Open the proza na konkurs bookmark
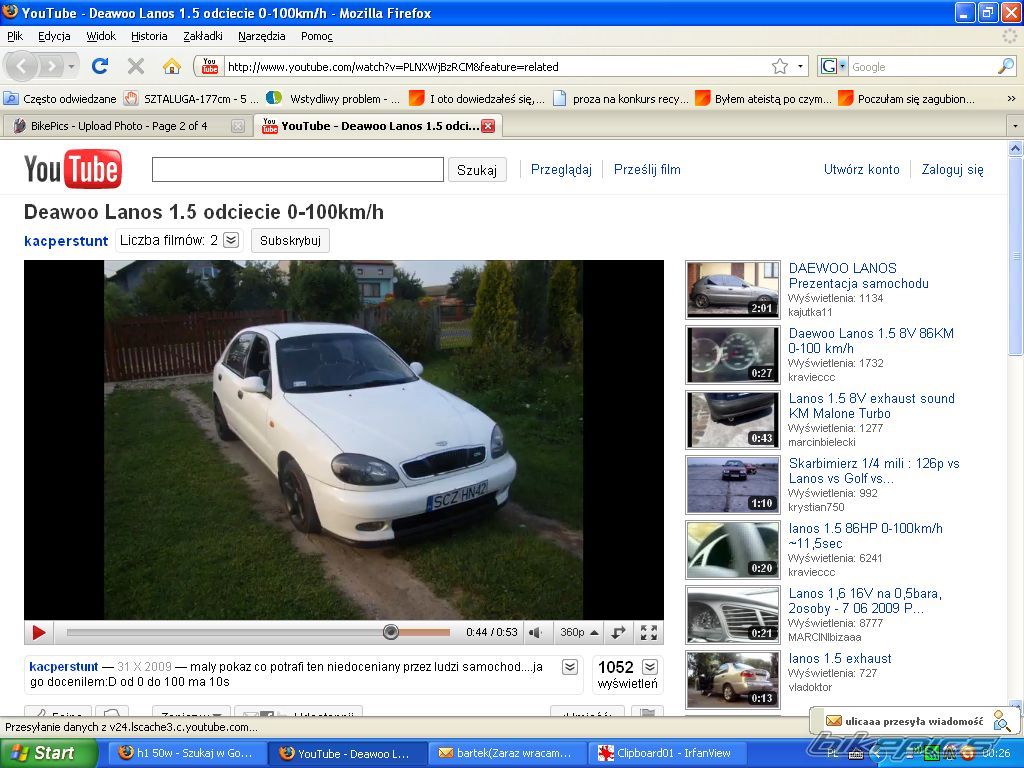The width and height of the screenshot is (1024, 768). 620,99
